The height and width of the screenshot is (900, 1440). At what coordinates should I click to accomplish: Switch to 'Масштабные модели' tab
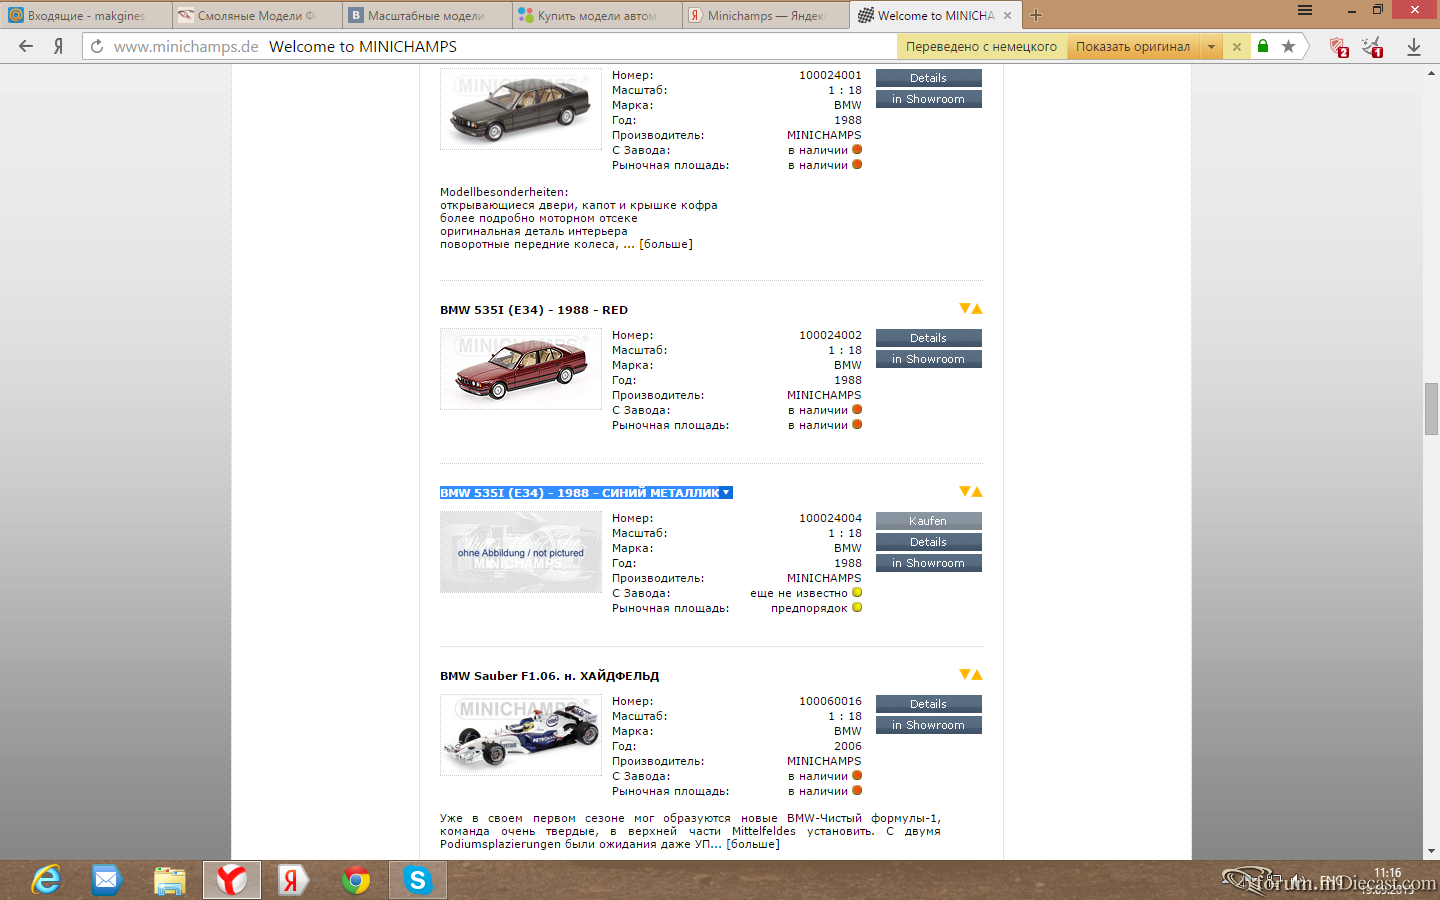click(425, 15)
